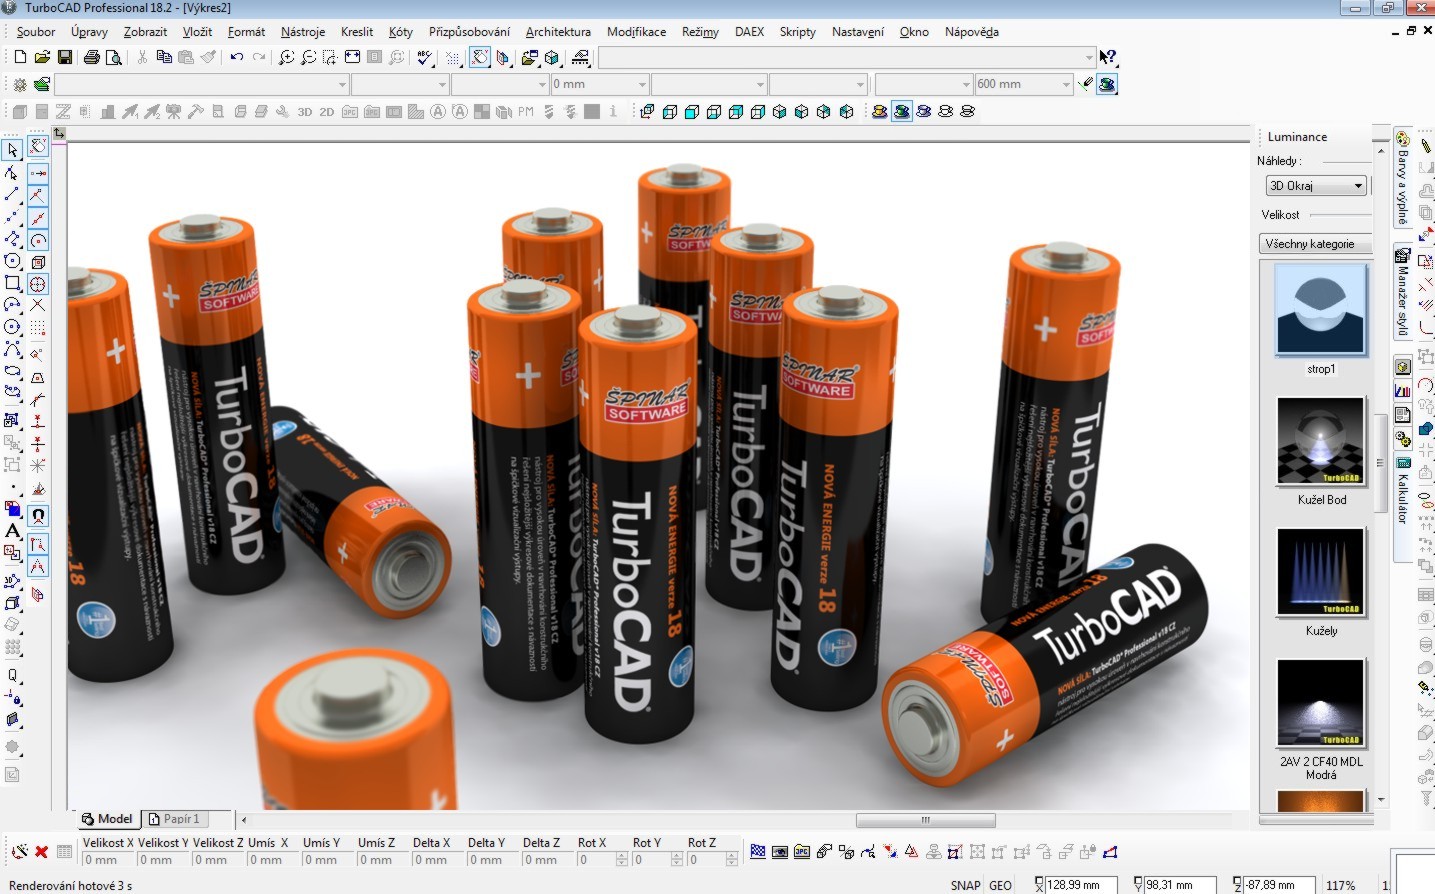Open the combo box left of 600 mm
The image size is (1435, 894).
coord(924,85)
